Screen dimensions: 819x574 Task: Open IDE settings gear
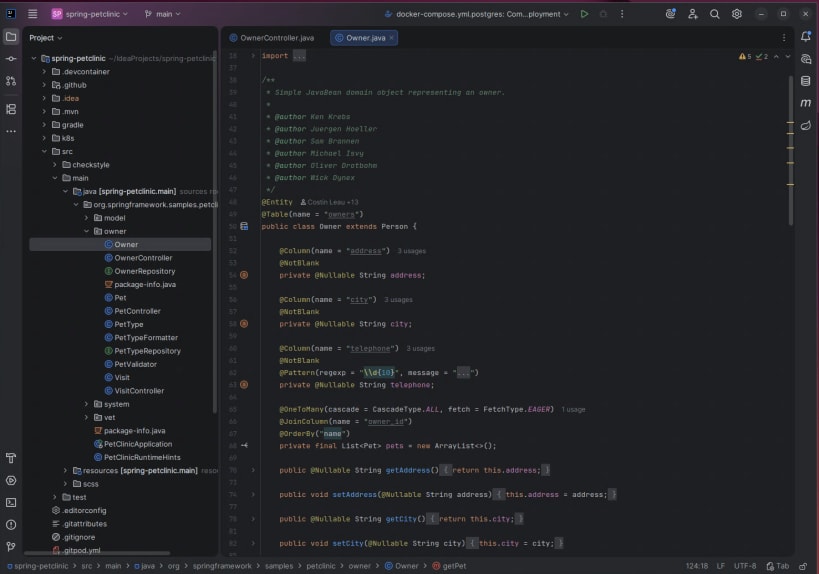click(x=736, y=14)
